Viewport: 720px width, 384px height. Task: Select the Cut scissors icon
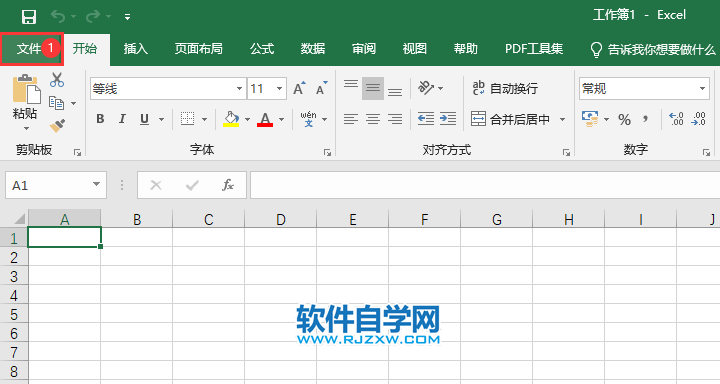tap(57, 80)
